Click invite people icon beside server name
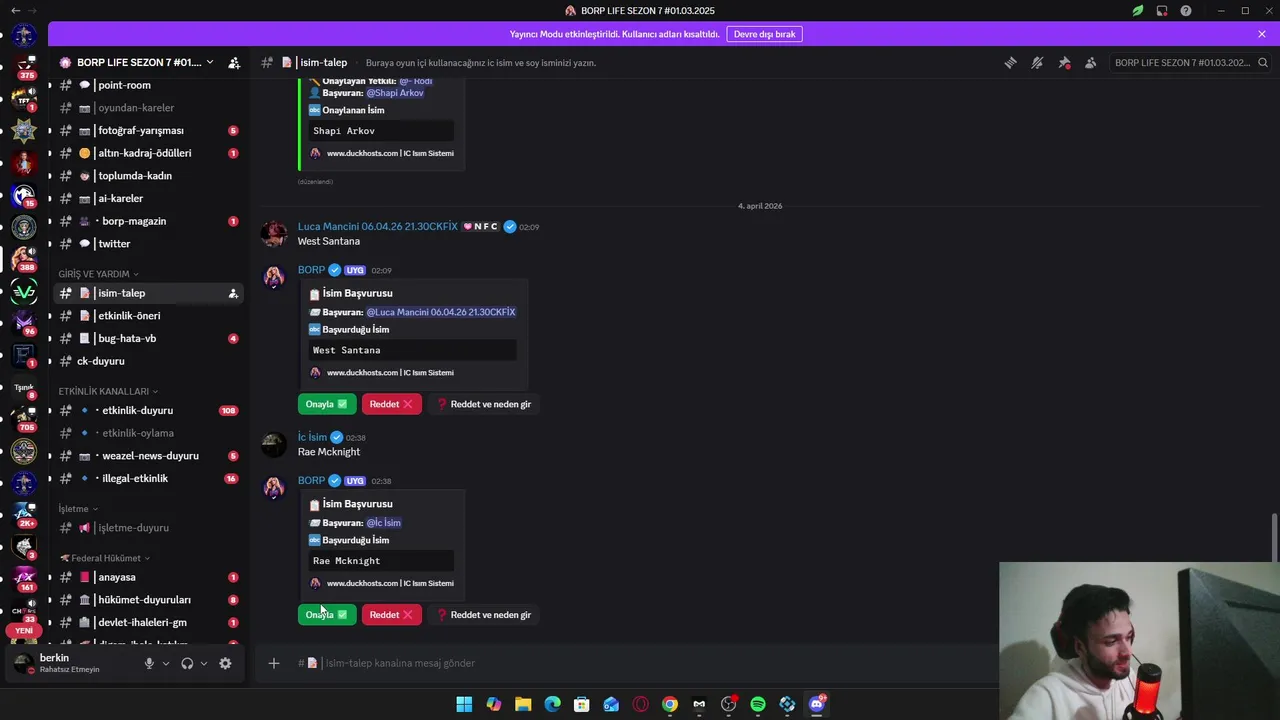The height and width of the screenshot is (720, 1280). (234, 62)
